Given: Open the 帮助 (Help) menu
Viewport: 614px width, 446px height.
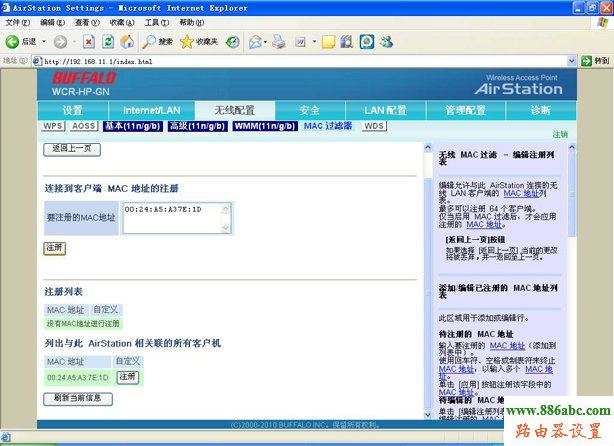Looking at the screenshot, I should pos(192,23).
